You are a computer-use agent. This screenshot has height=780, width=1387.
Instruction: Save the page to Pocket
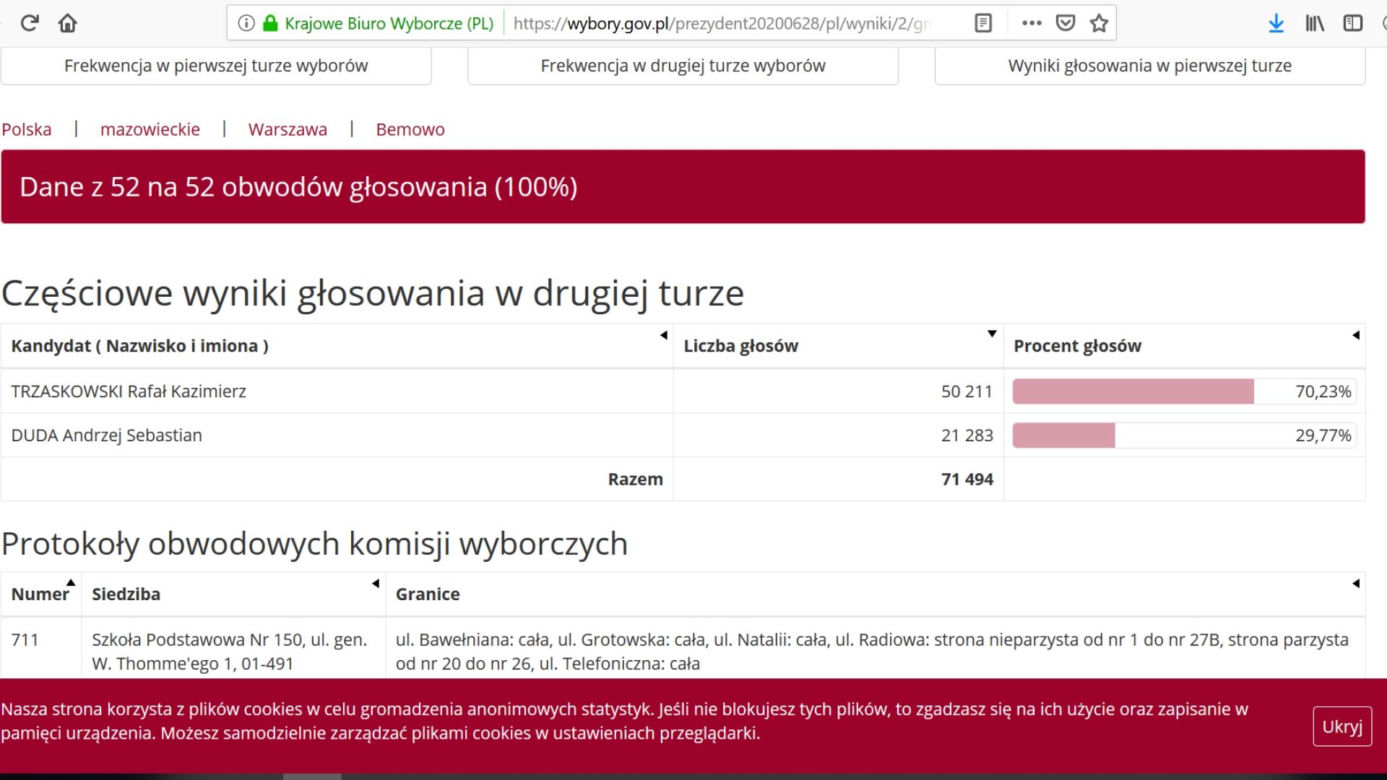click(x=1066, y=23)
